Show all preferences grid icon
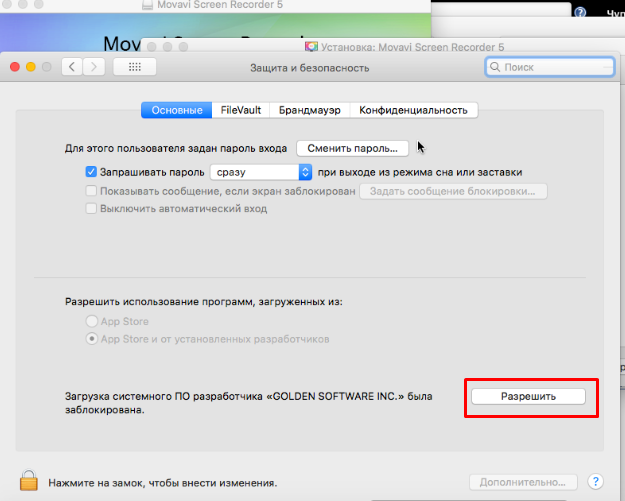Screen dimensions: 625x501 click(135, 67)
